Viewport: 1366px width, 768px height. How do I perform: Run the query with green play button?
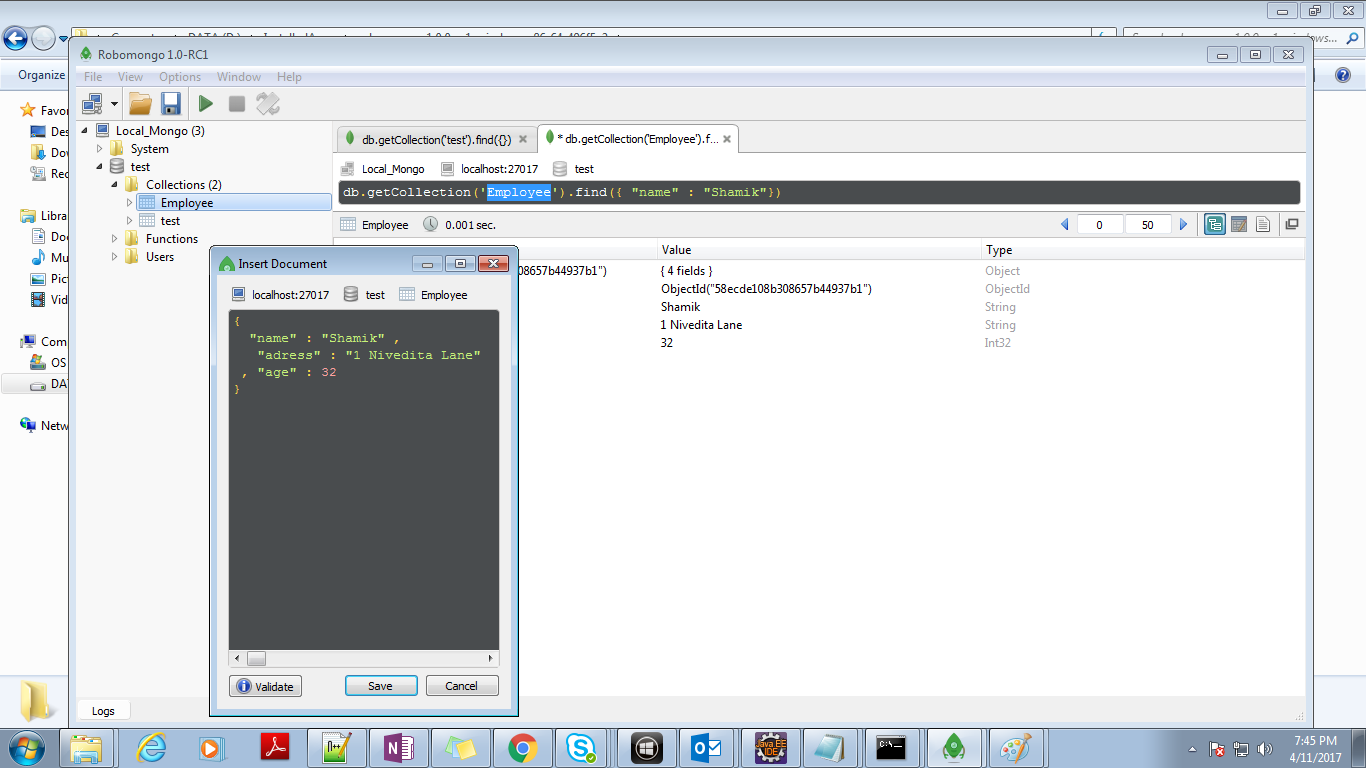click(x=205, y=103)
